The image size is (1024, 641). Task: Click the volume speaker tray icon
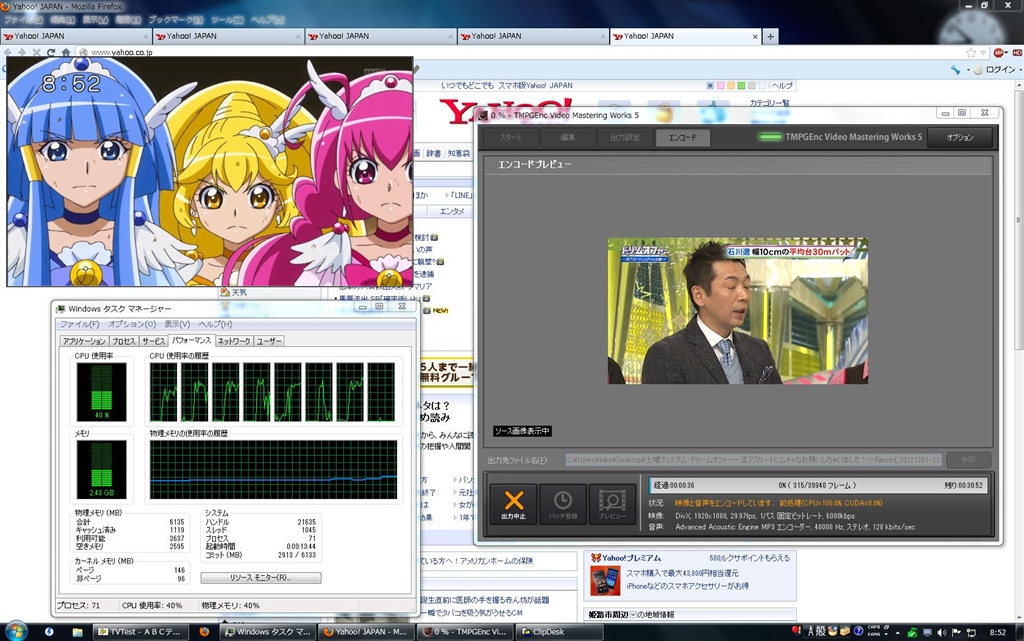coord(941,632)
